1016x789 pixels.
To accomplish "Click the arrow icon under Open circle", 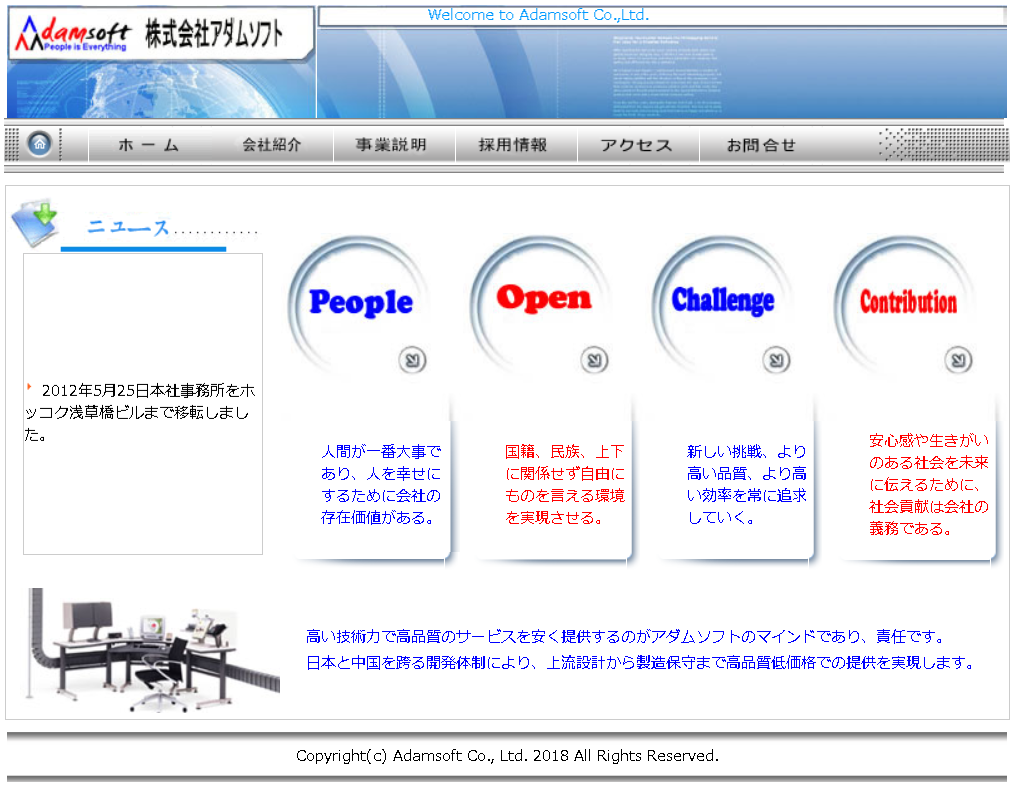I will (x=594, y=360).
